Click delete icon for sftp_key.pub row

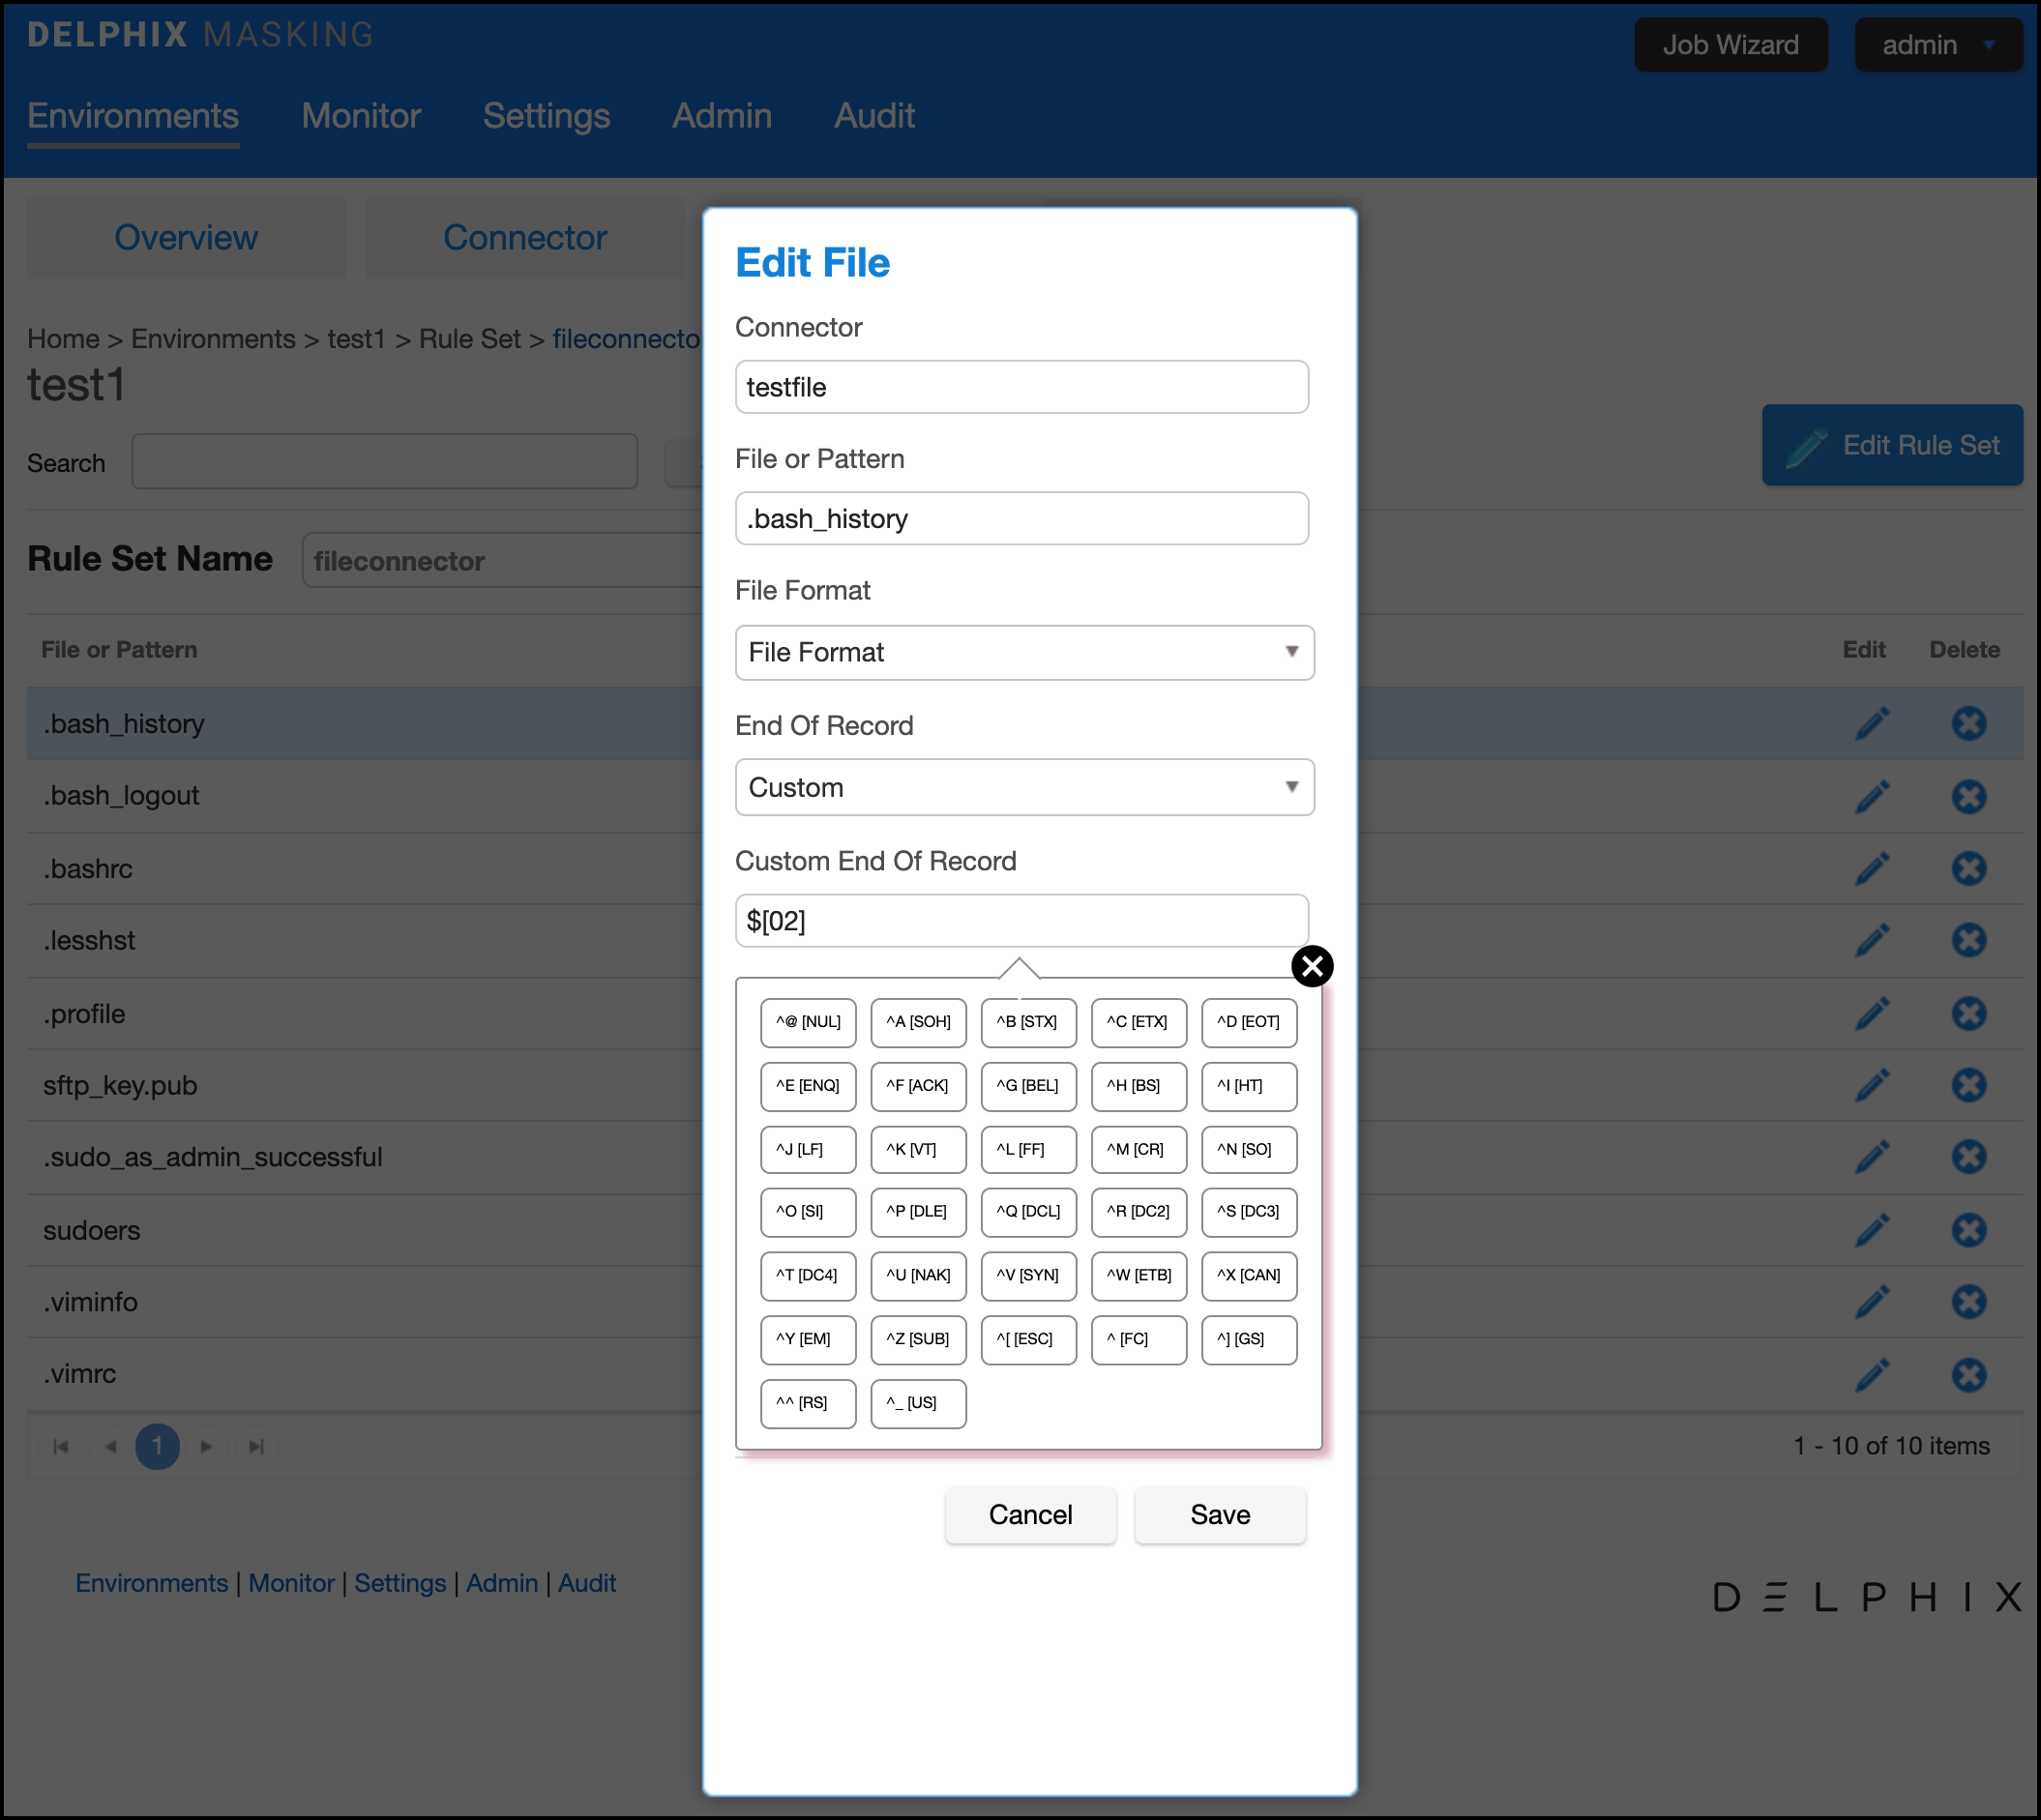(1968, 1085)
